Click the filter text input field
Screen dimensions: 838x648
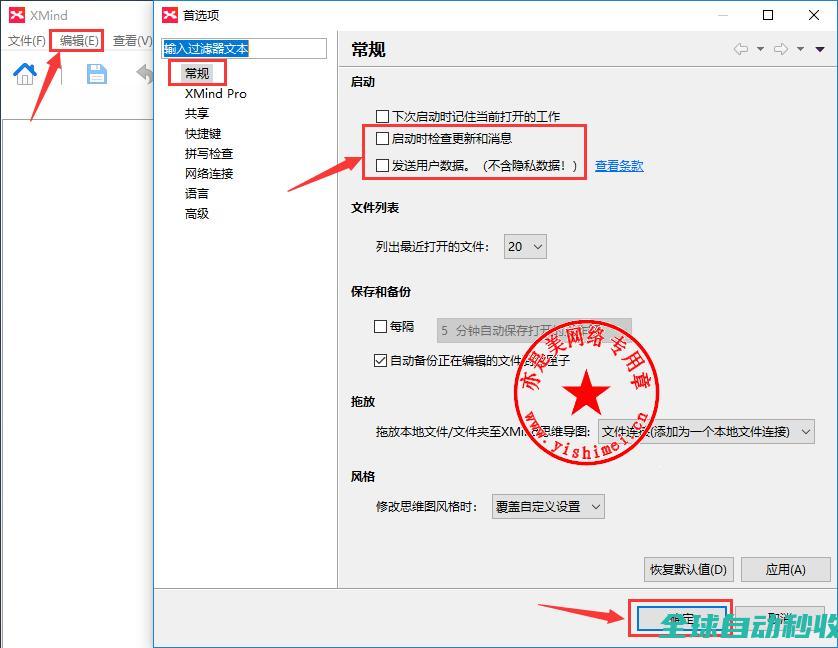245,48
